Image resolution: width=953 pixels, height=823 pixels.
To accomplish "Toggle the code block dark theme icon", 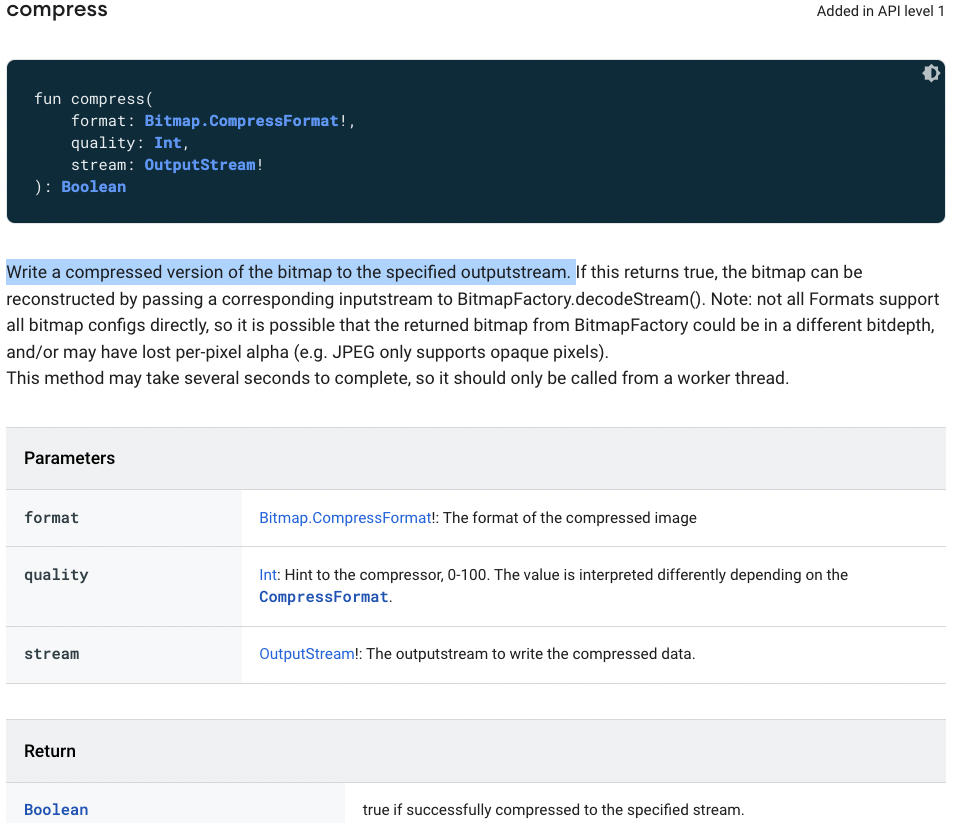I will click(931, 73).
